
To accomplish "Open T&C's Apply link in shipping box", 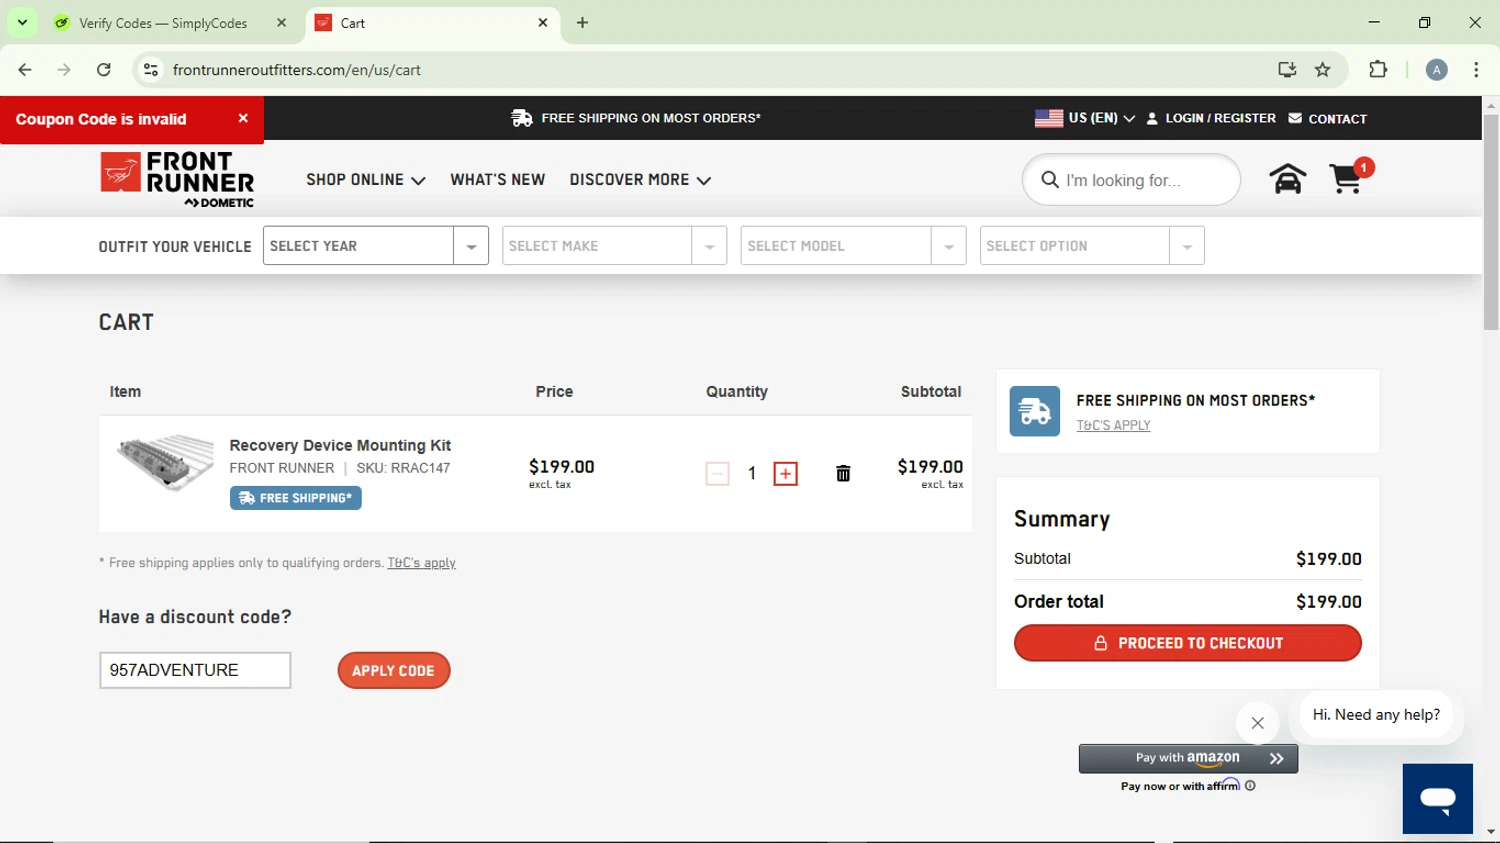I will [1113, 425].
